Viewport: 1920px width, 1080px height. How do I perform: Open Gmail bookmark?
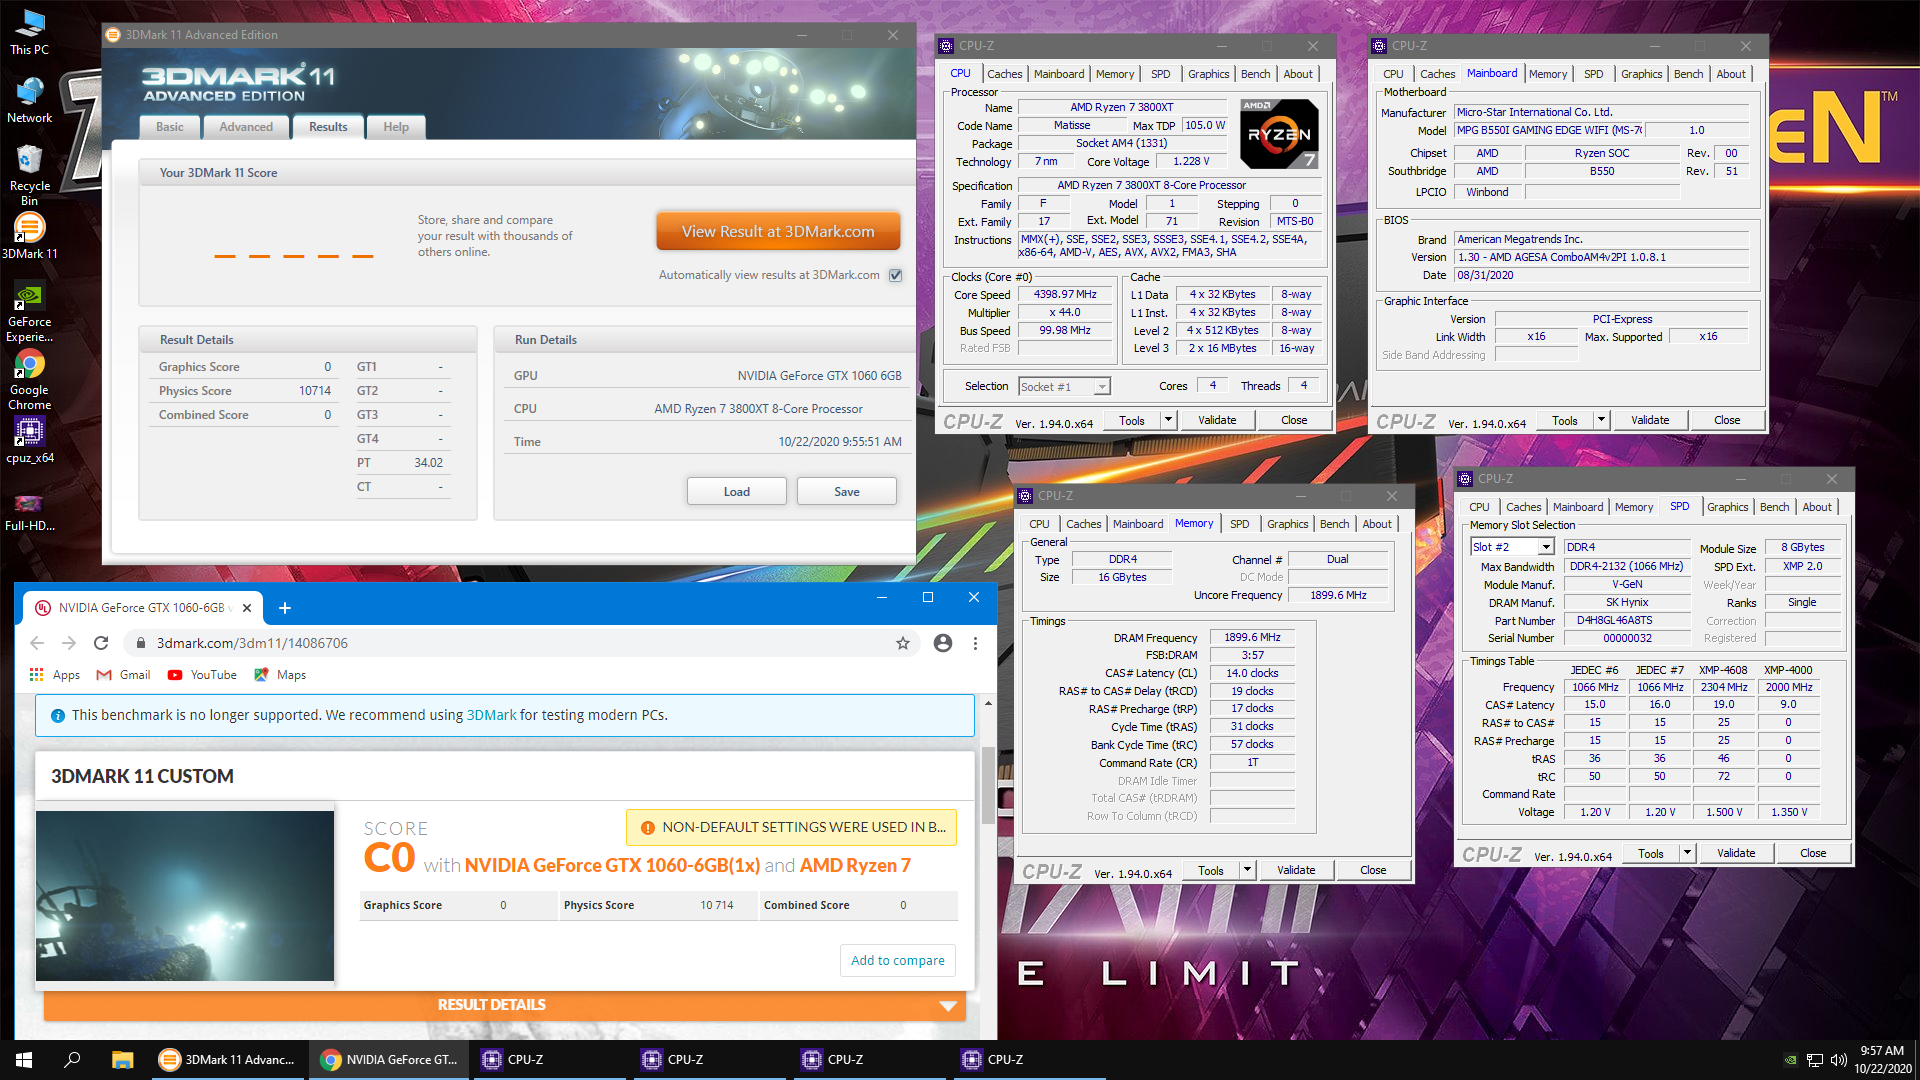[x=123, y=675]
